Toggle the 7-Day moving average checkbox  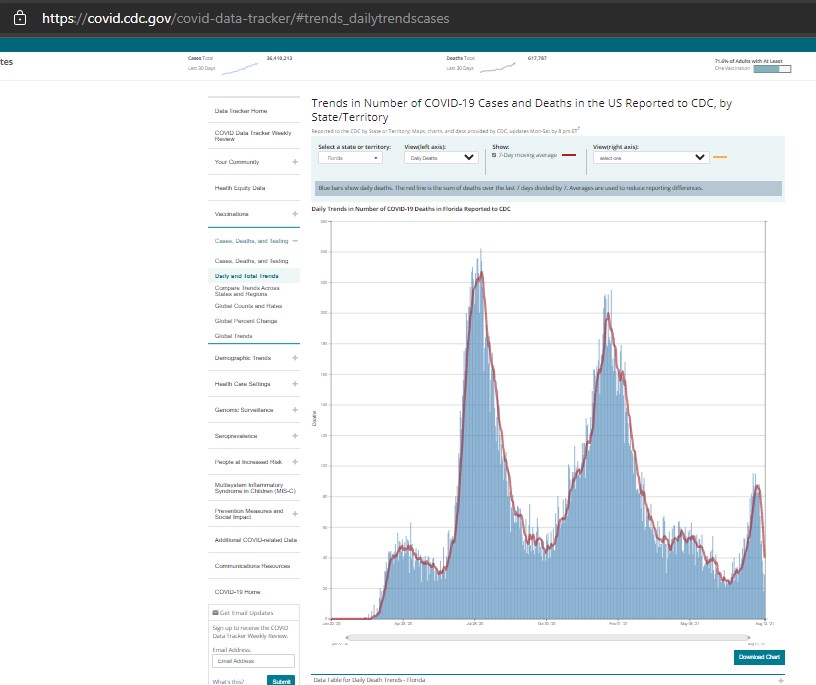[495, 156]
